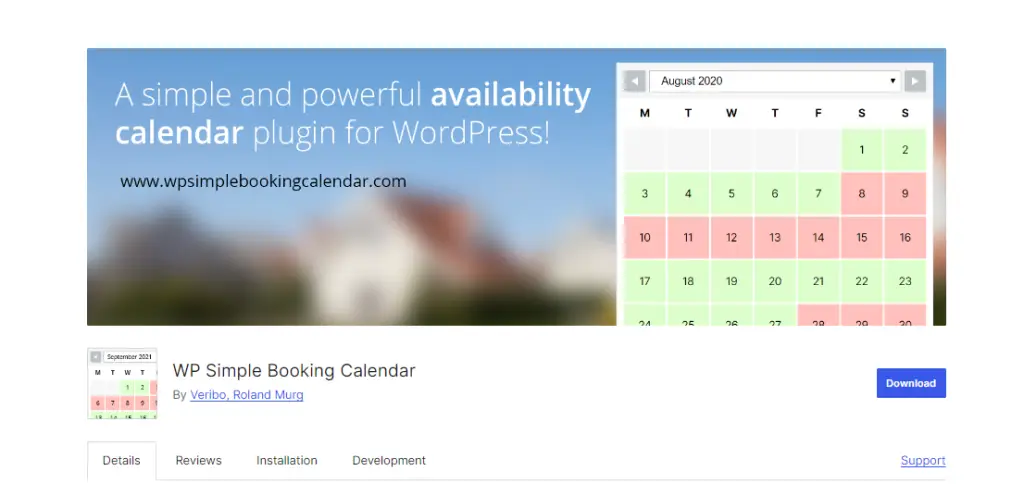Open the Installation tab

(287, 460)
